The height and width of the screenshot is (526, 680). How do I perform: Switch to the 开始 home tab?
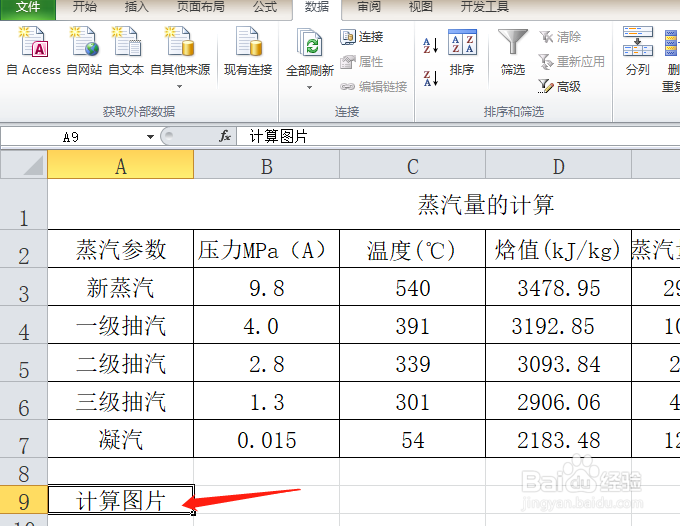(x=85, y=7)
